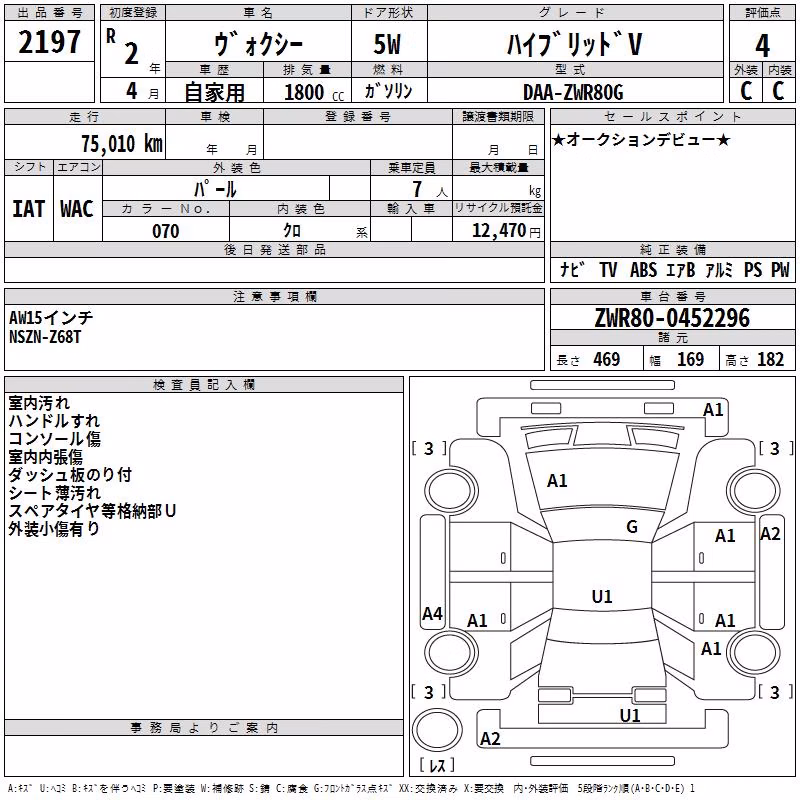Select the spare tire circle above レス
800x800 pixels.
[x=437, y=730]
